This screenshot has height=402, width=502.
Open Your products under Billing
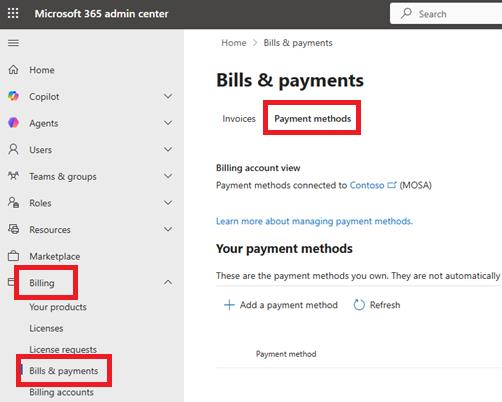pos(58,307)
